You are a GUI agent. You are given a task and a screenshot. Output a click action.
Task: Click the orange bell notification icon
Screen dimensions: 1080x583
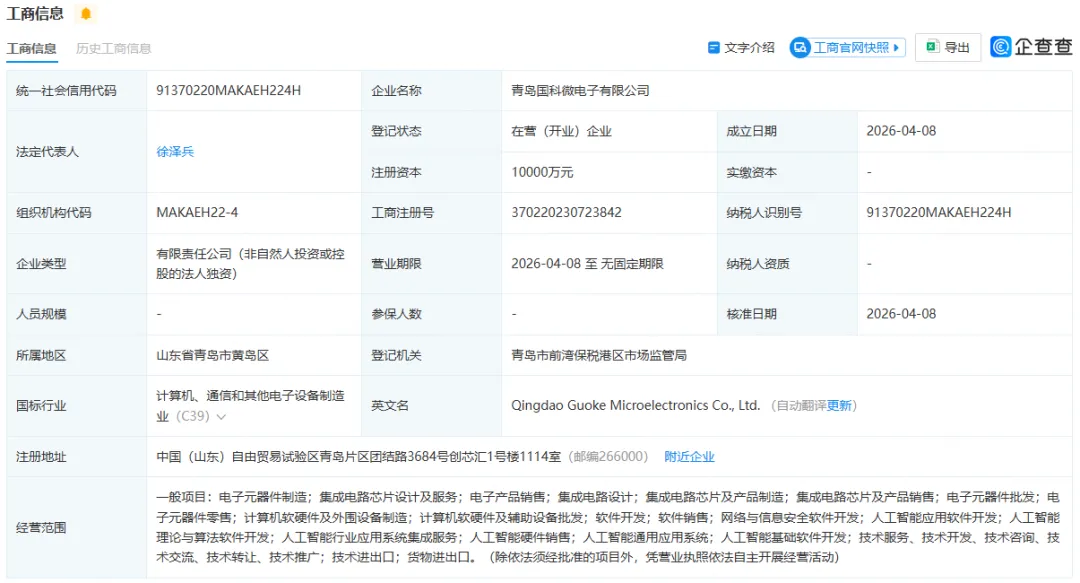[x=85, y=13]
